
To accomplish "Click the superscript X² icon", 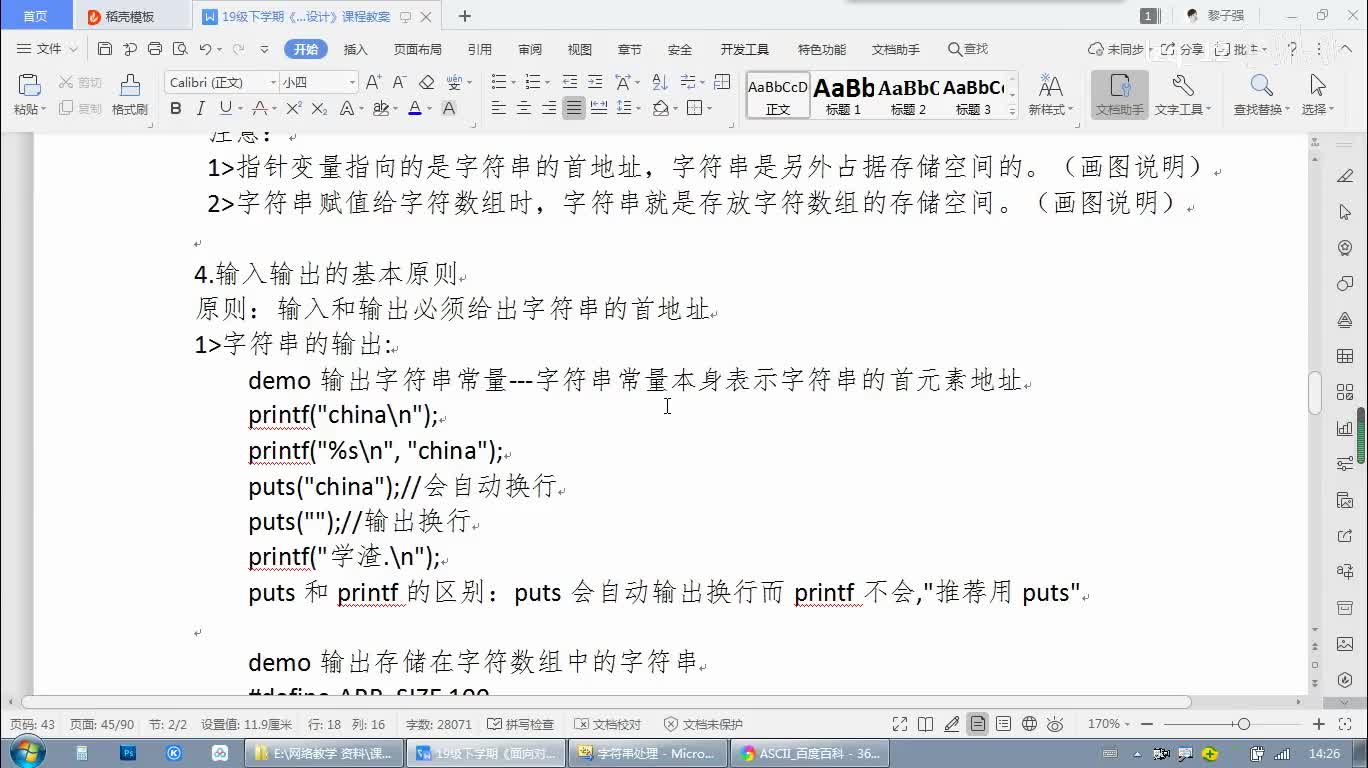I will point(293,109).
